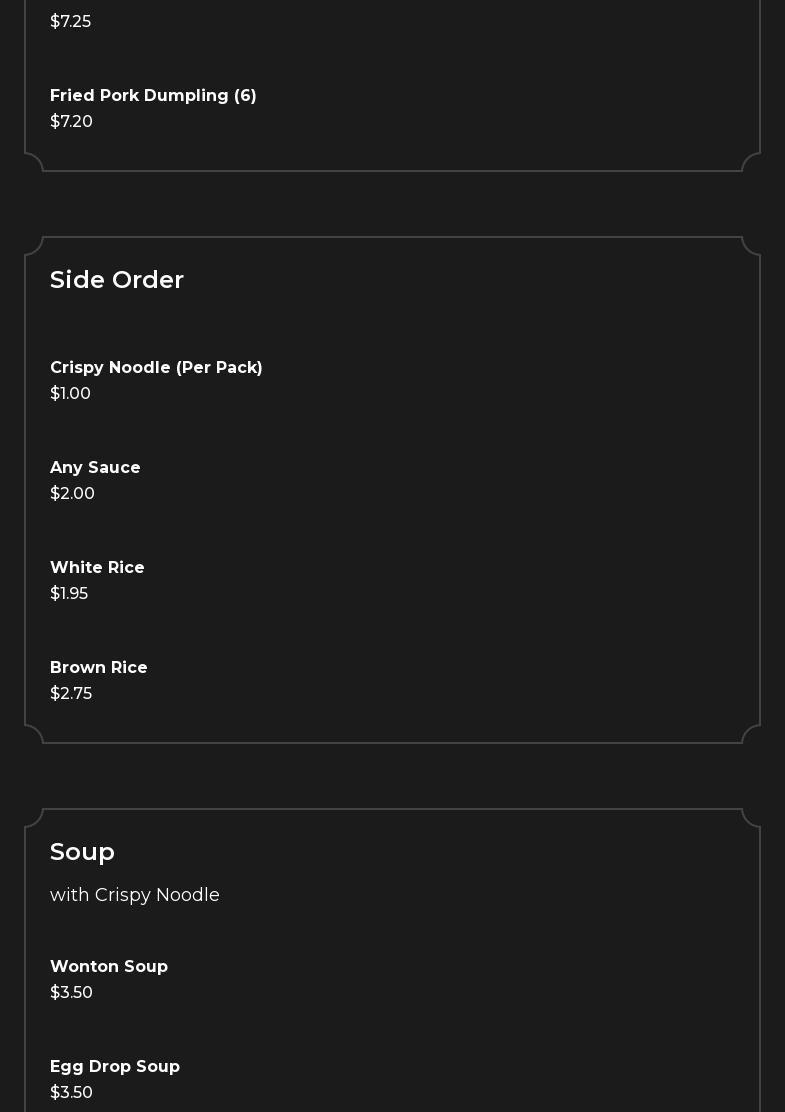Select the $7.20 dumpling price

click(71, 122)
